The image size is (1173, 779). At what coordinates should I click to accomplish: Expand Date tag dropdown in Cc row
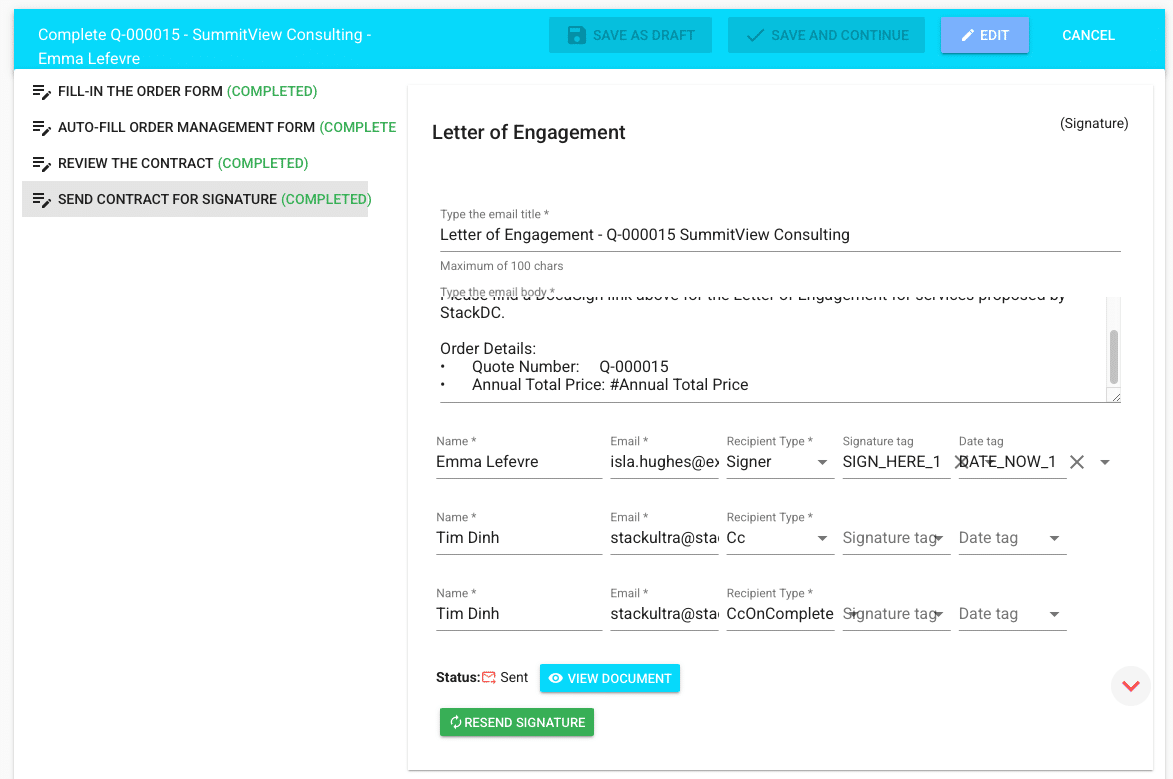click(1054, 538)
